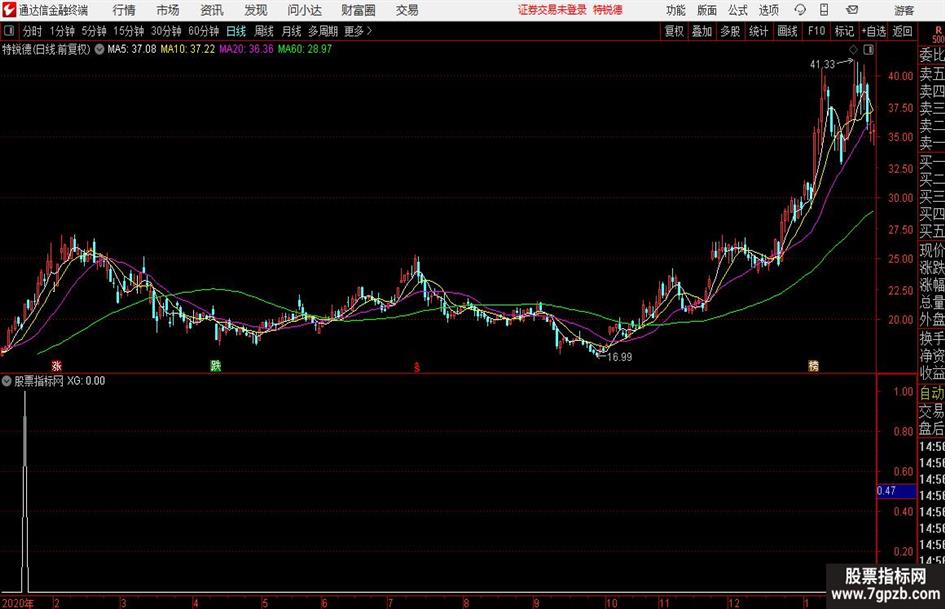The image size is (945, 609).
Task: Switch to 周线 weekly period
Action: coord(263,31)
